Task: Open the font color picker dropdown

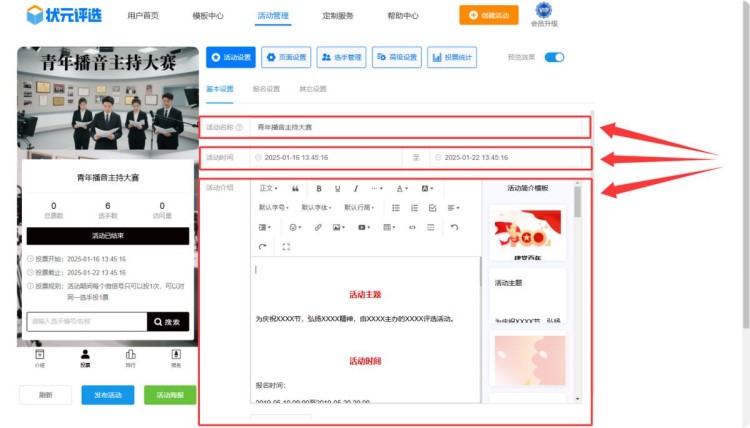Action: pyautogui.click(x=401, y=188)
